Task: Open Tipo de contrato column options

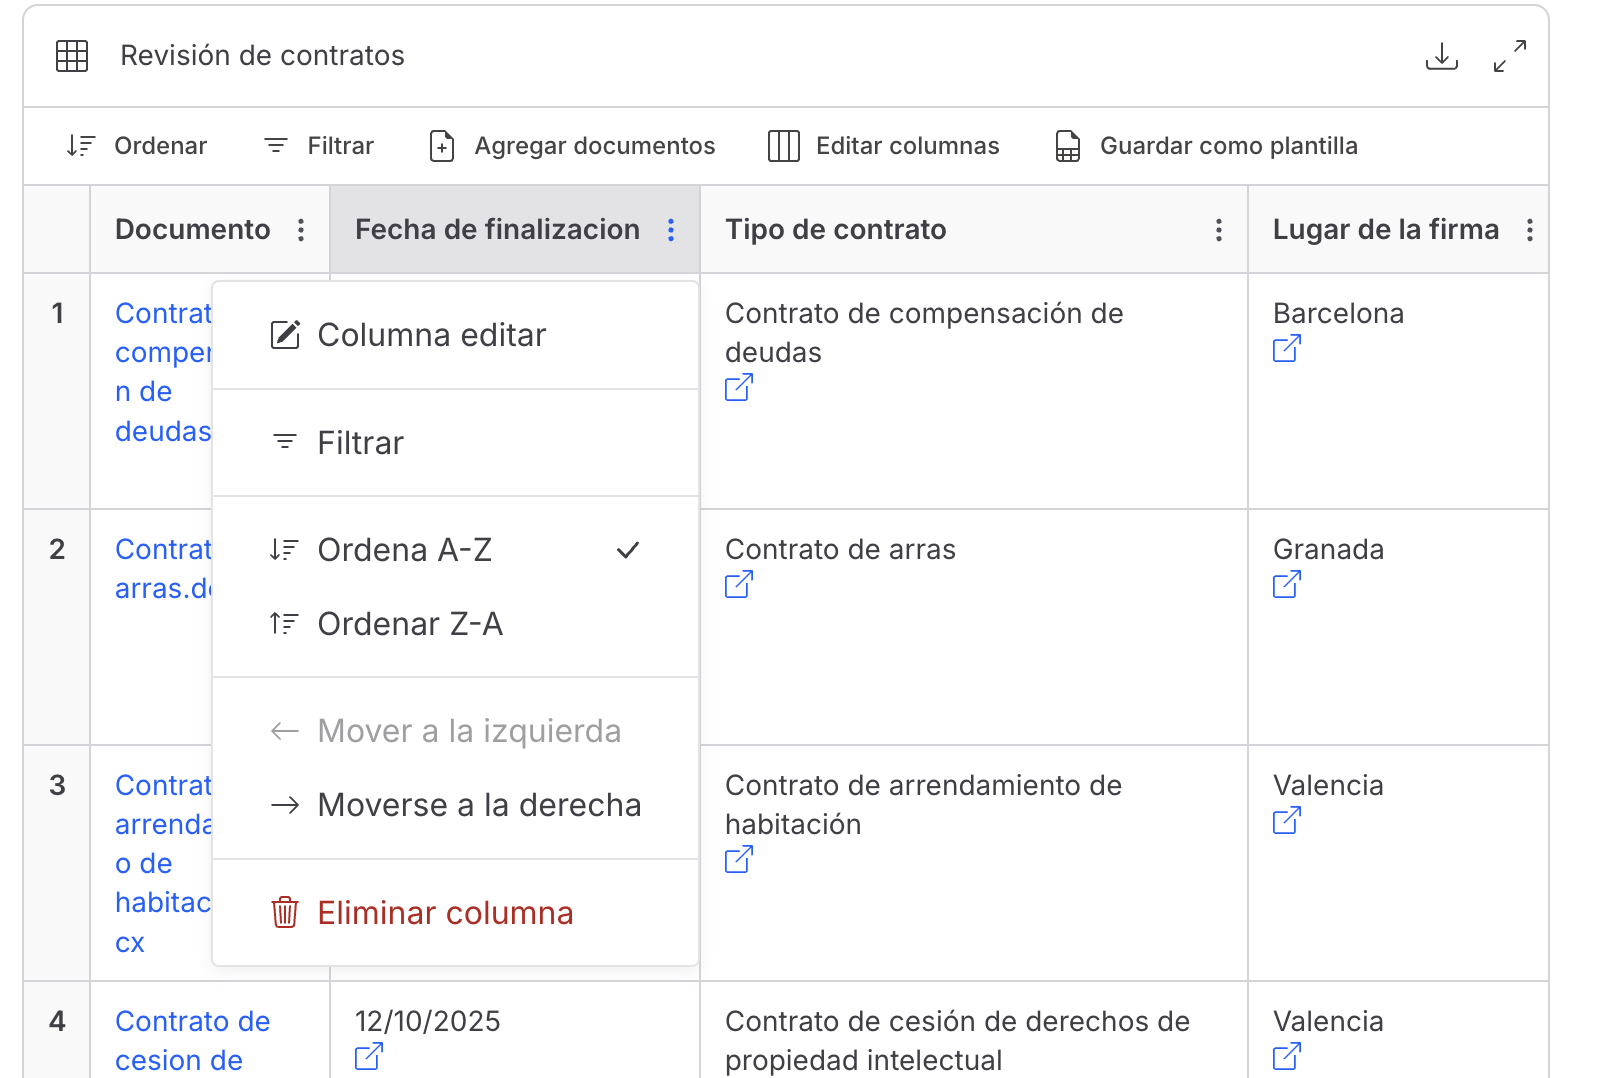Action: tap(1218, 230)
